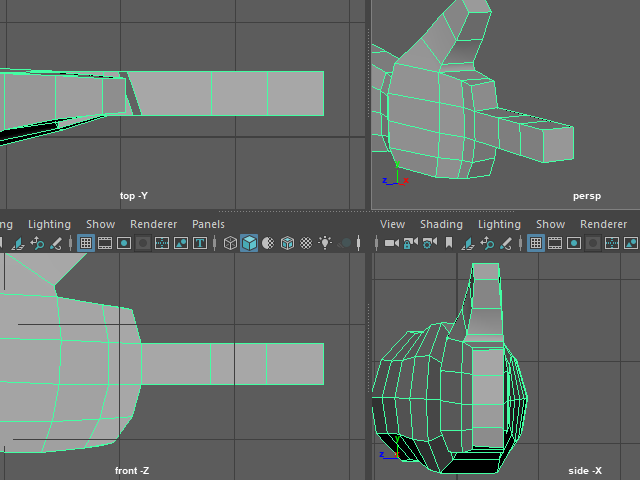
Task: Toggle safe title in front panel toolbar
Action: point(200,243)
